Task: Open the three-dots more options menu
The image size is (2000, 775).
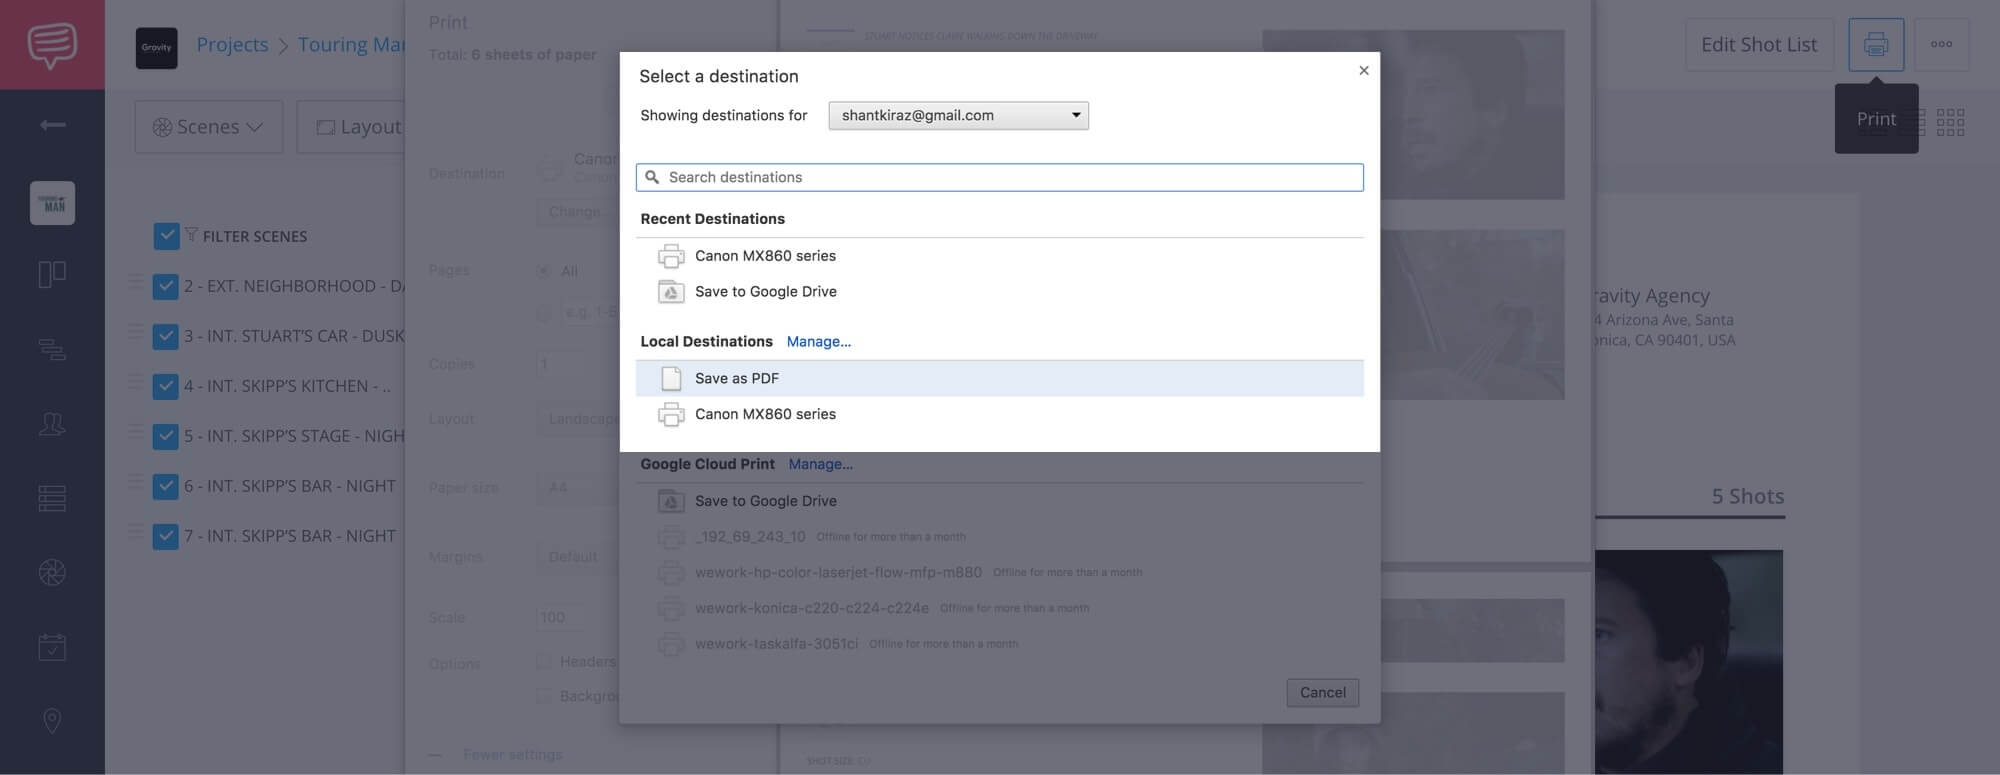Action: tap(1941, 45)
